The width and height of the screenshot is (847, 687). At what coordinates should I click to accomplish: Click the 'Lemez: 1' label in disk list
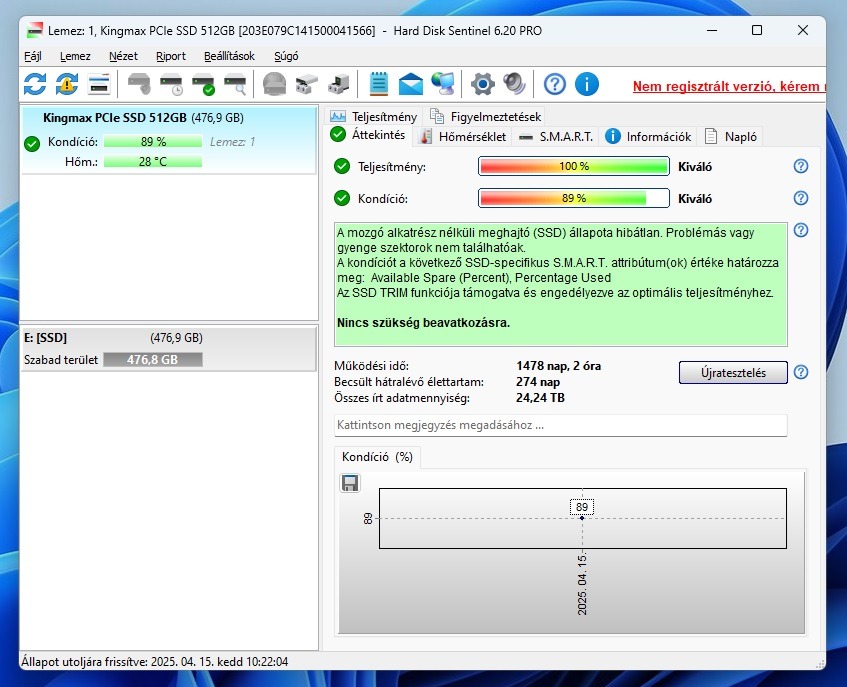[232, 142]
